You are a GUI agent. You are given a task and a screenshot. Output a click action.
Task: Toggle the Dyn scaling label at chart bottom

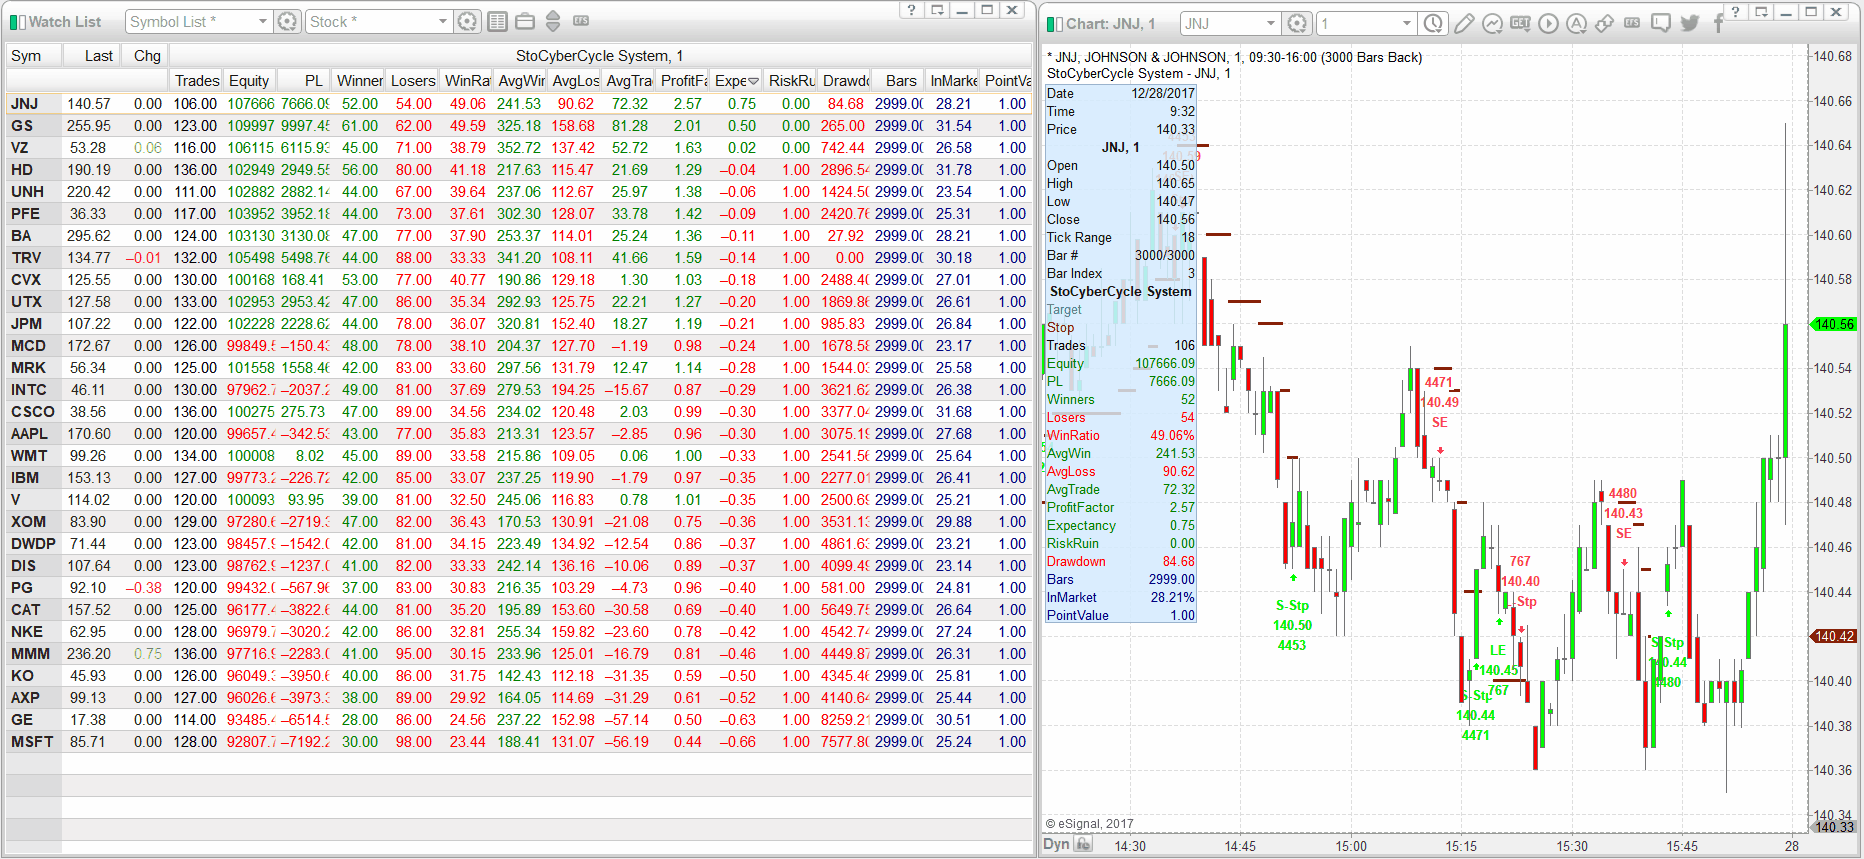[x=1056, y=844]
